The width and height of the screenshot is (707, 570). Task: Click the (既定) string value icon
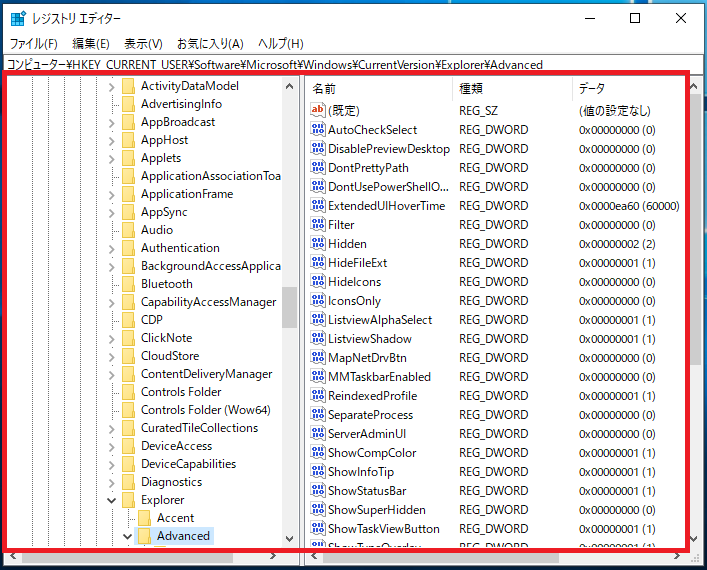point(317,110)
